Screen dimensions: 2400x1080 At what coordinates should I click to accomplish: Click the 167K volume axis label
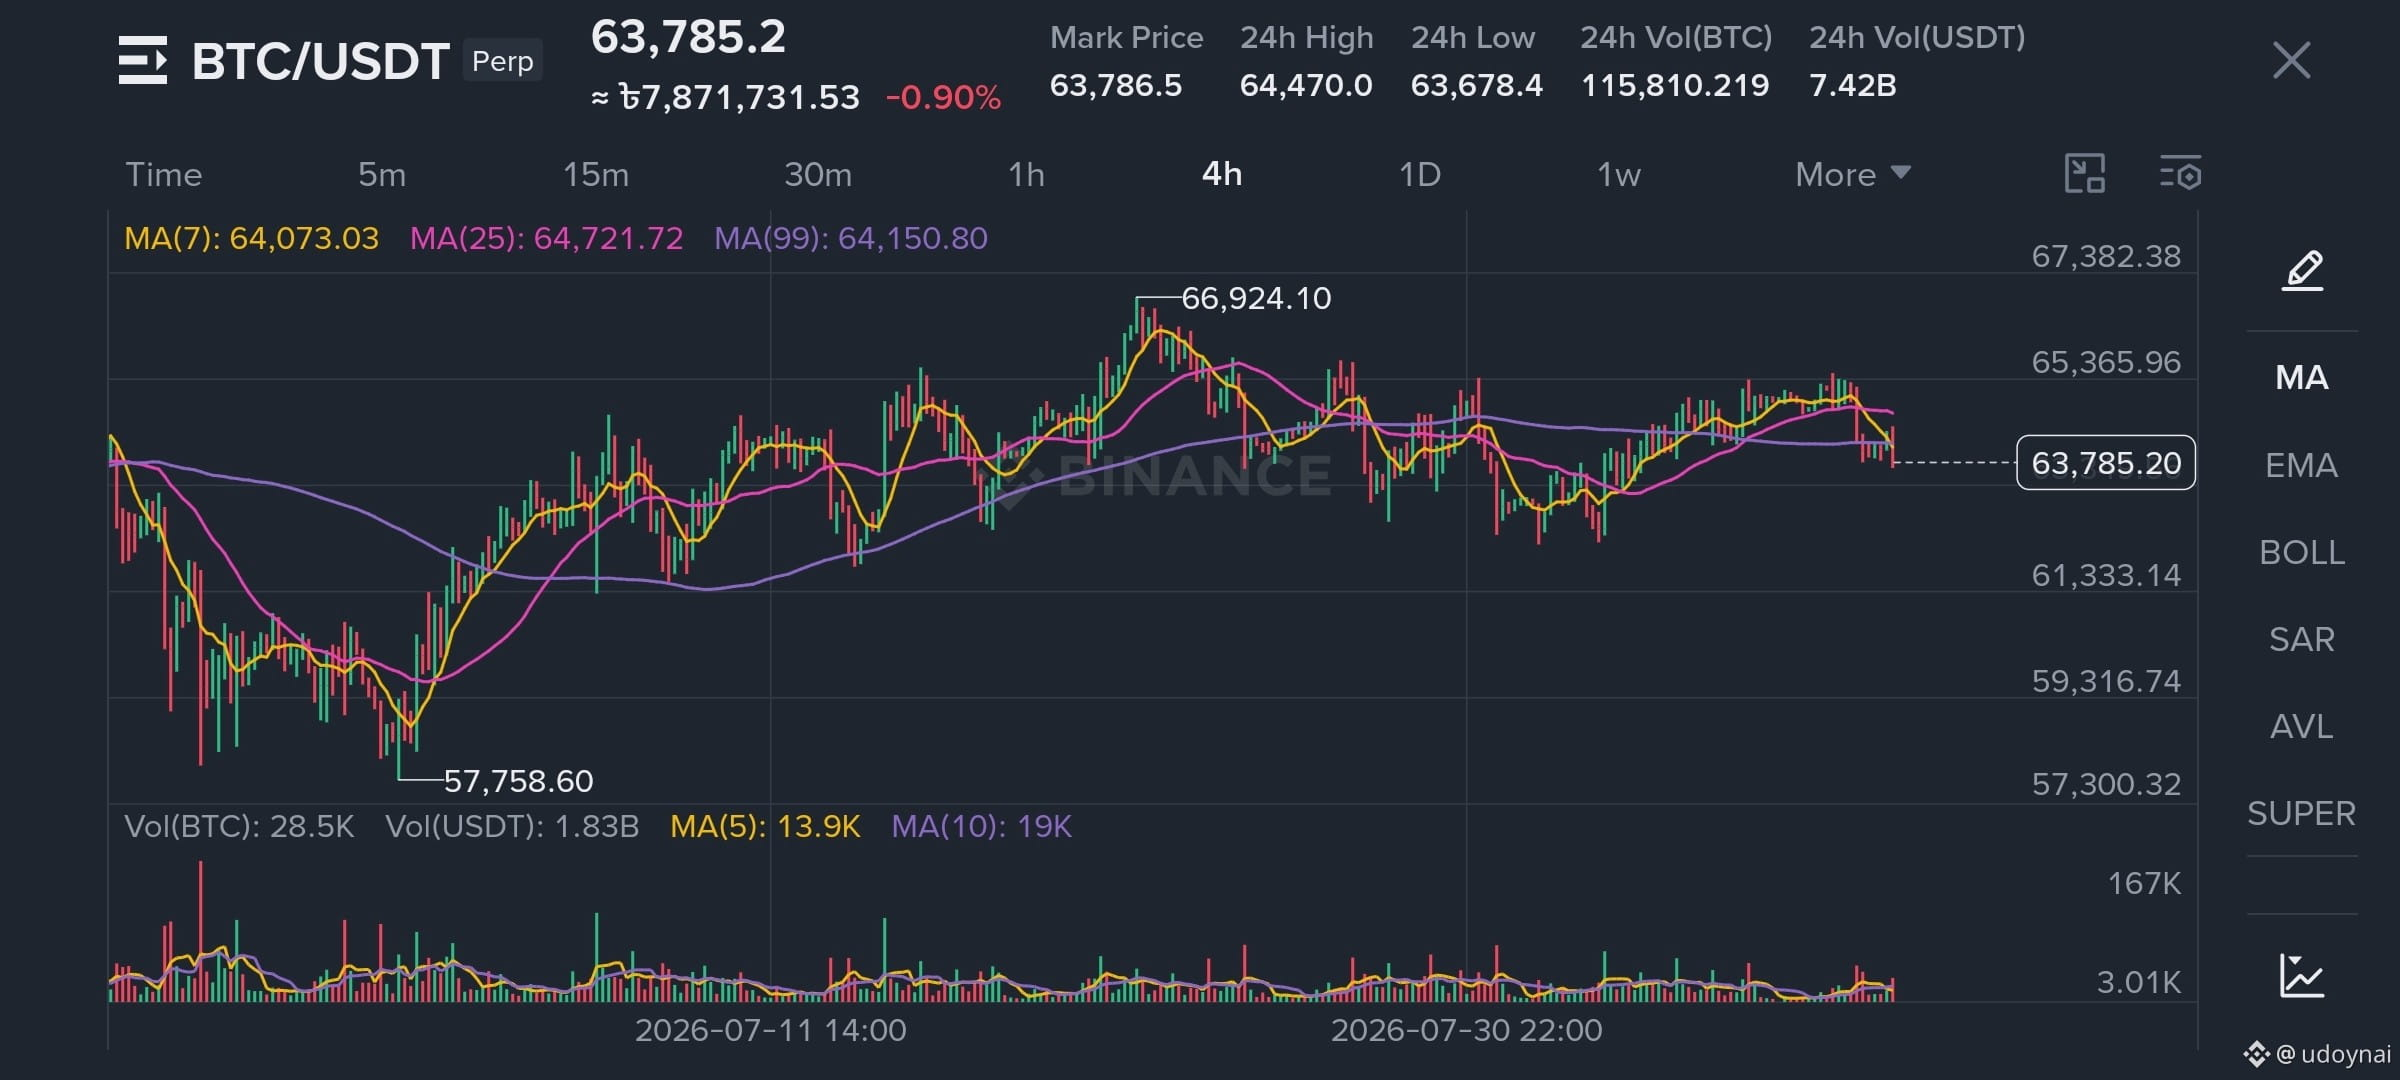(x=2144, y=883)
